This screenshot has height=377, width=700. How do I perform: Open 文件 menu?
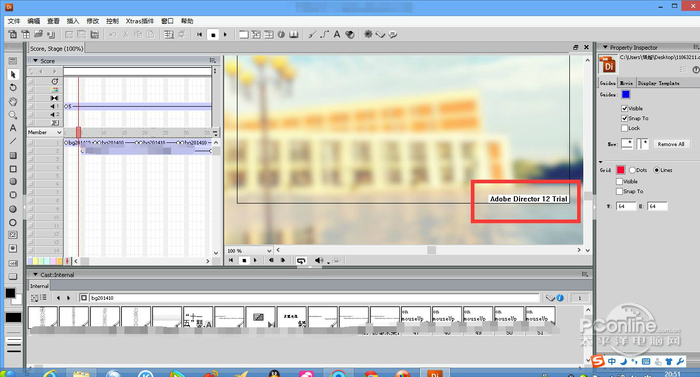click(x=14, y=21)
